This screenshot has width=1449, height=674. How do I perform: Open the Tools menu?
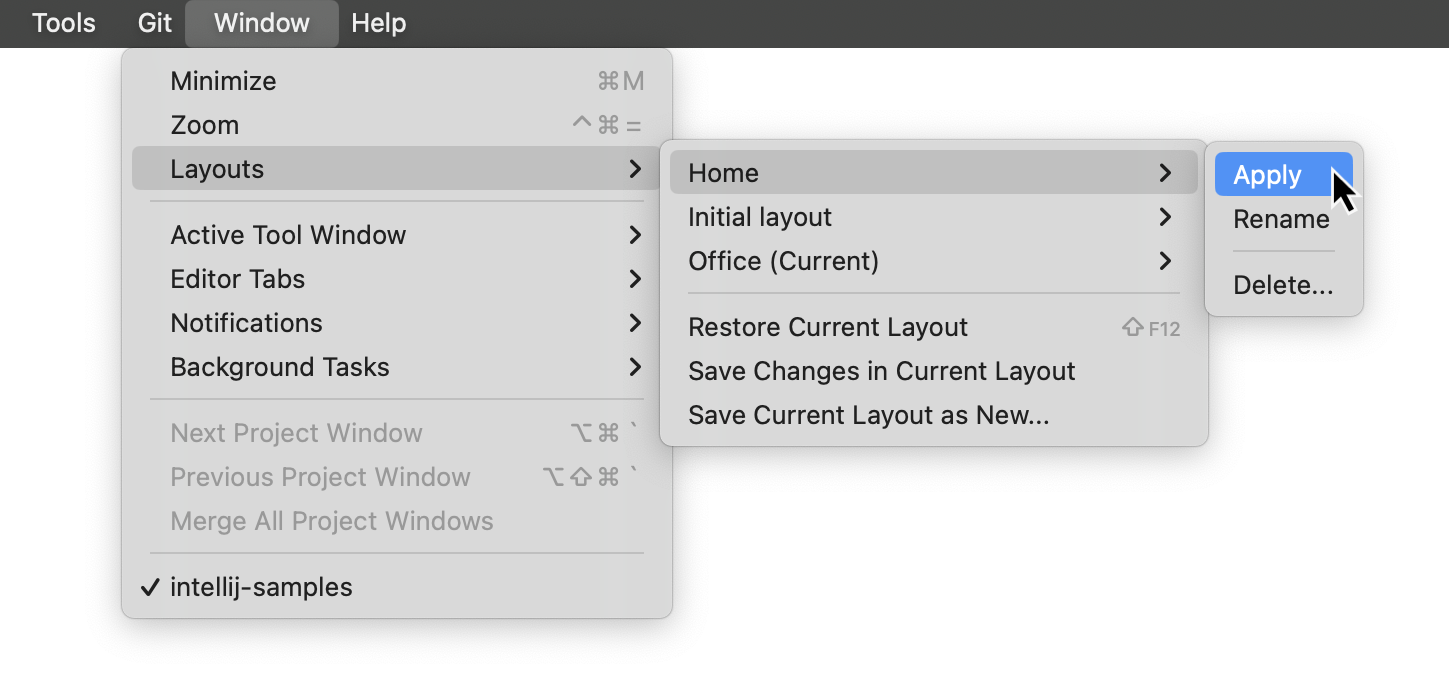pos(64,23)
